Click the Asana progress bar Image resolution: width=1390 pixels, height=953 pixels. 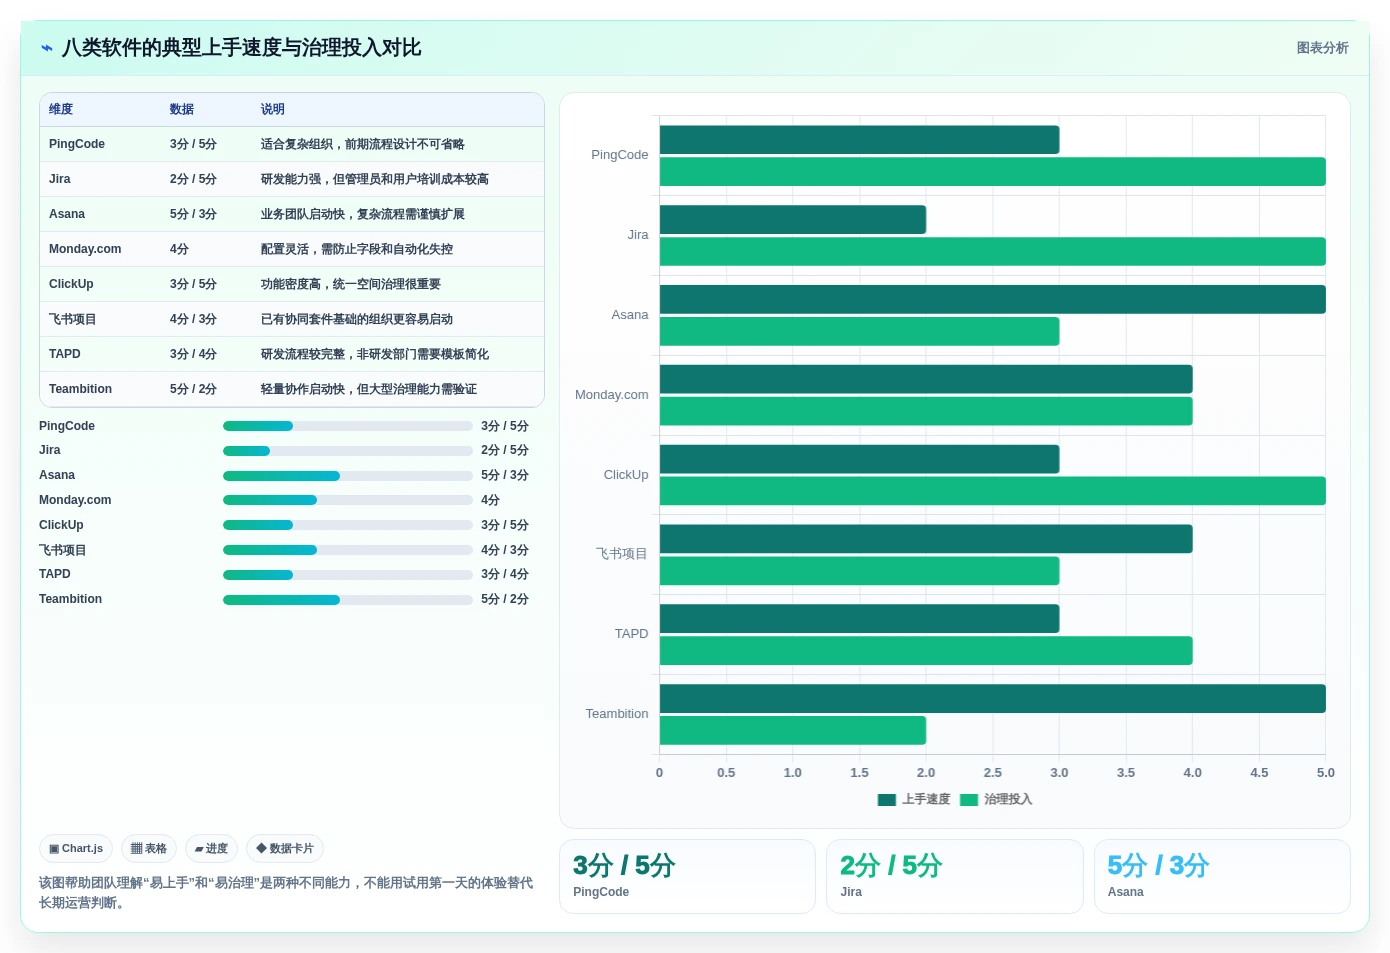(348, 476)
